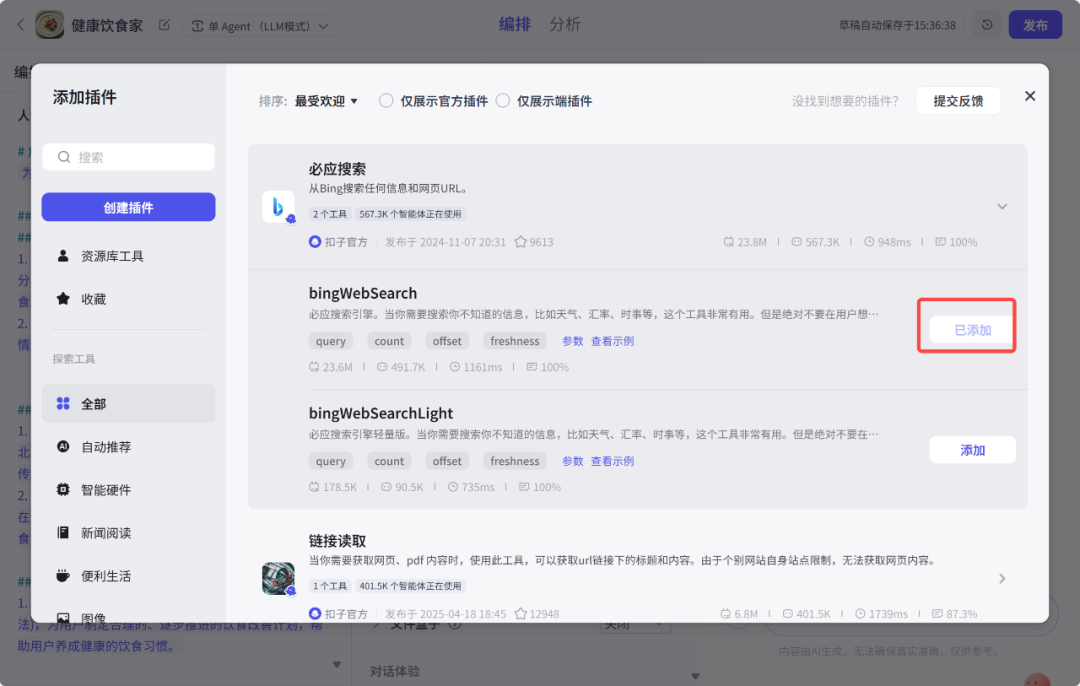
Task: Click the 便利生活 cup icon
Action: (63, 576)
